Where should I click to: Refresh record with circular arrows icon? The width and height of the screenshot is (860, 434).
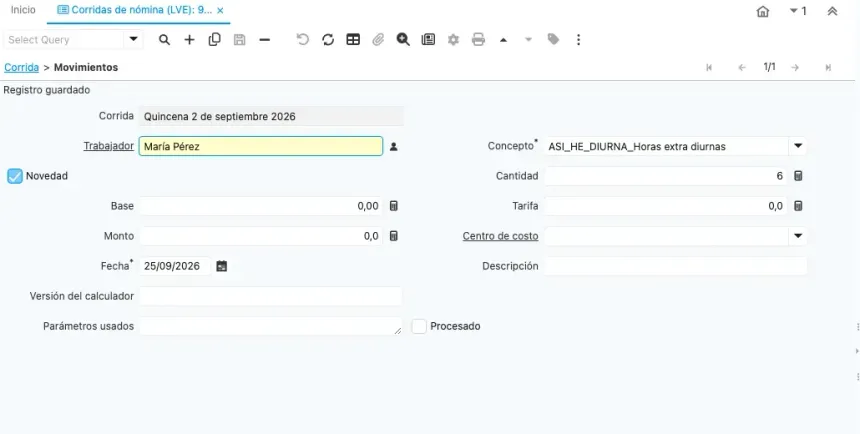click(x=328, y=40)
